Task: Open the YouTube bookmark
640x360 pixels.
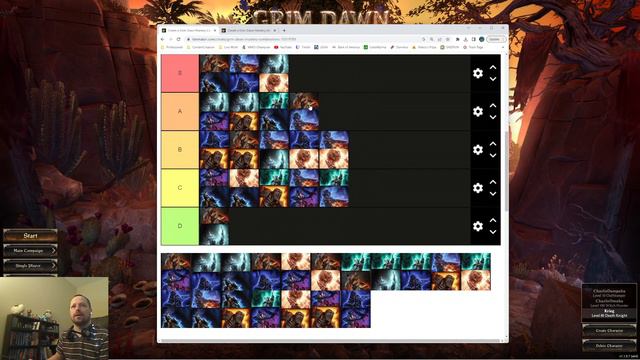Action: coord(283,47)
